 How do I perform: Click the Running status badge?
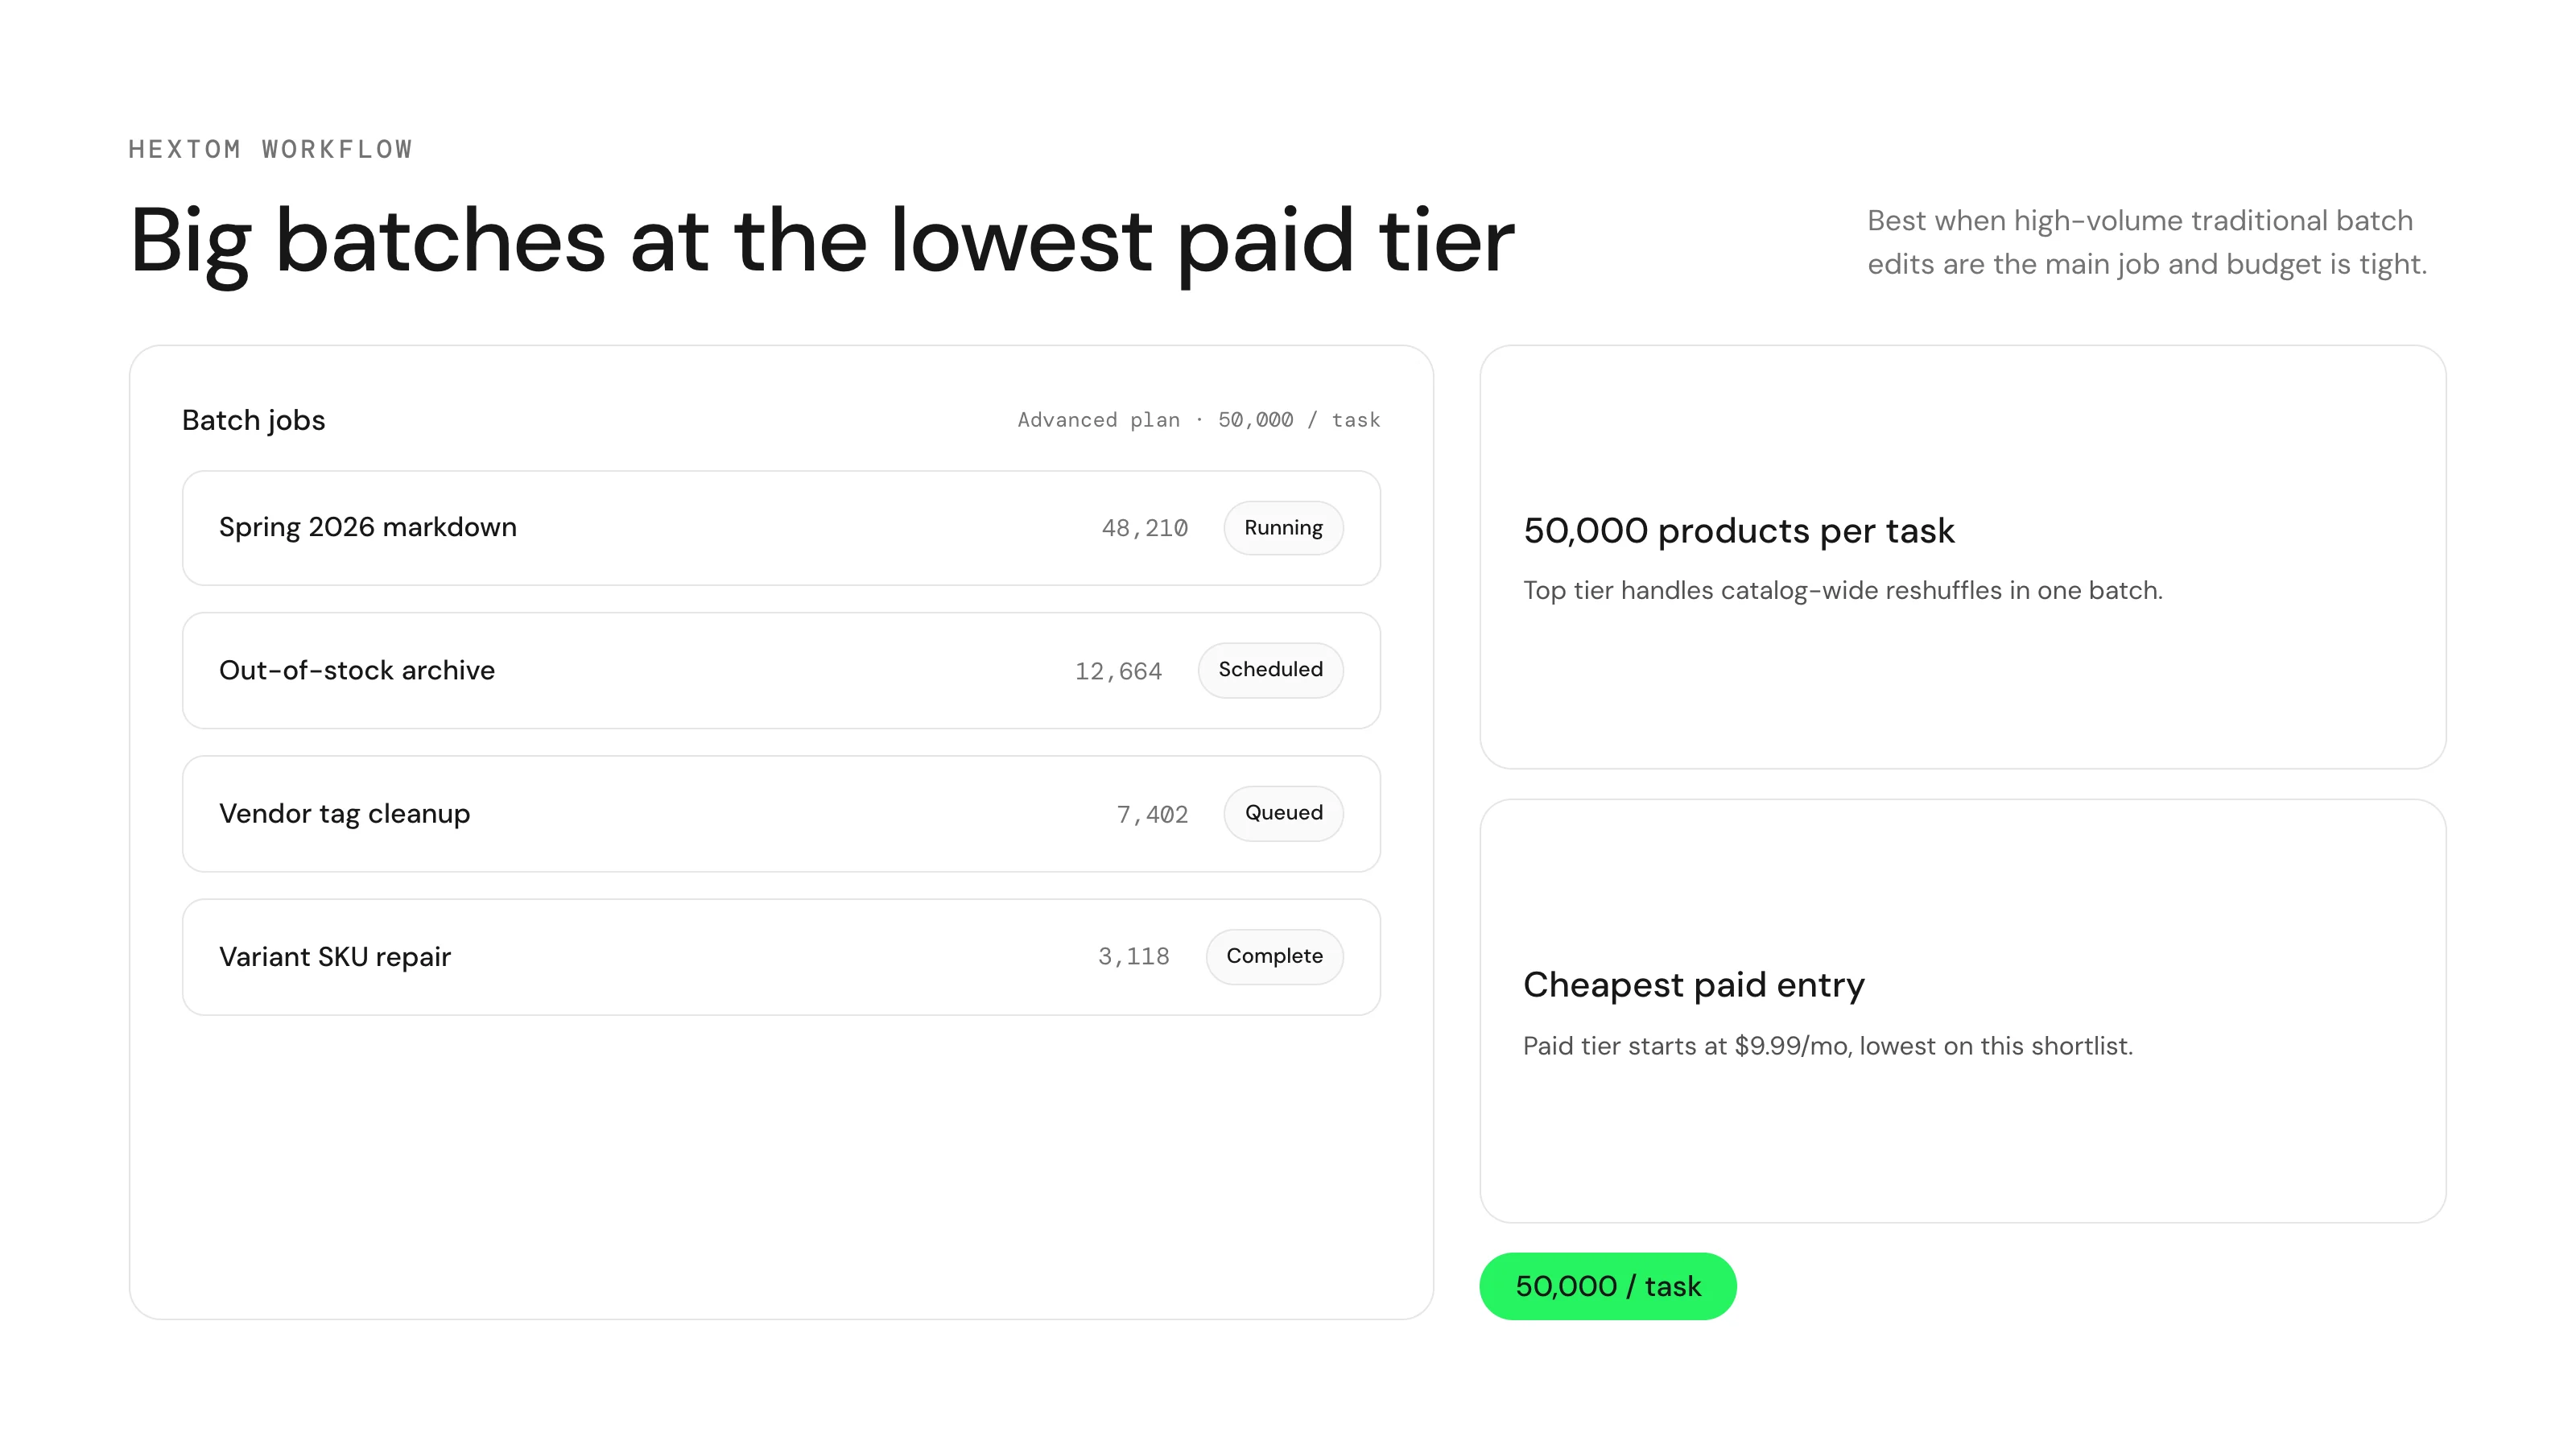(1283, 528)
